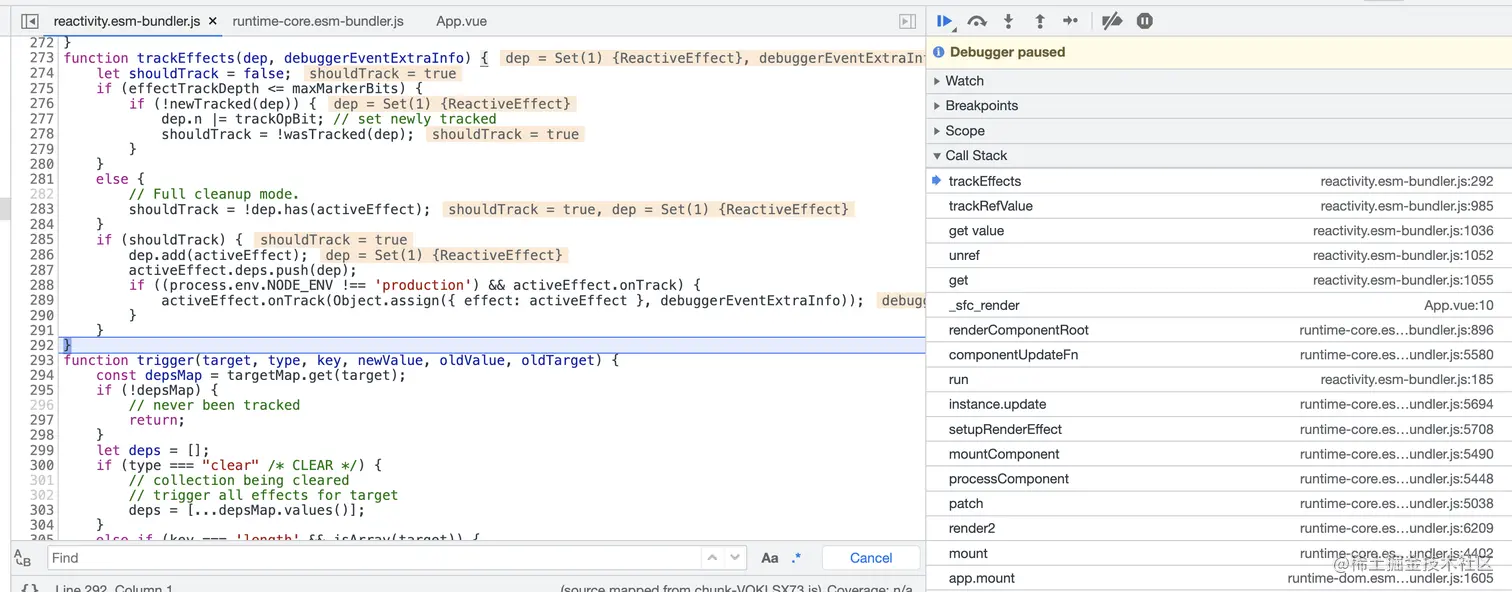Step into next function call
The image size is (1512, 592).
coord(1008,21)
